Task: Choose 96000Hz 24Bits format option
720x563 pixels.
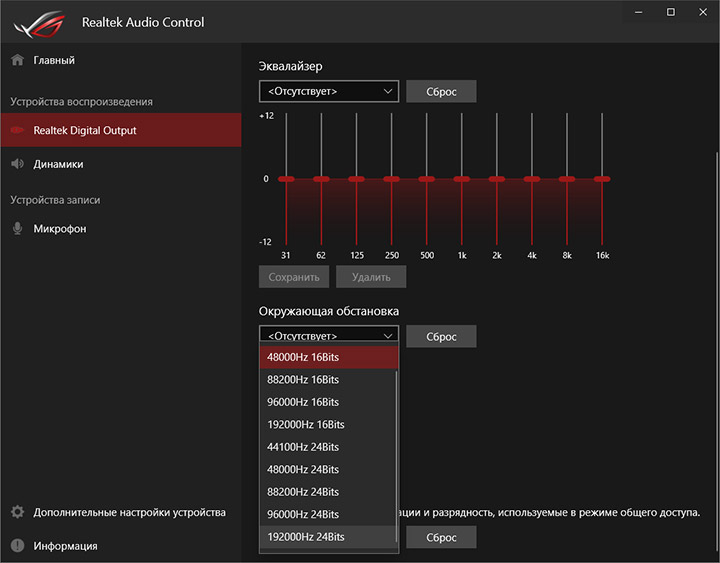Action: pos(327,515)
